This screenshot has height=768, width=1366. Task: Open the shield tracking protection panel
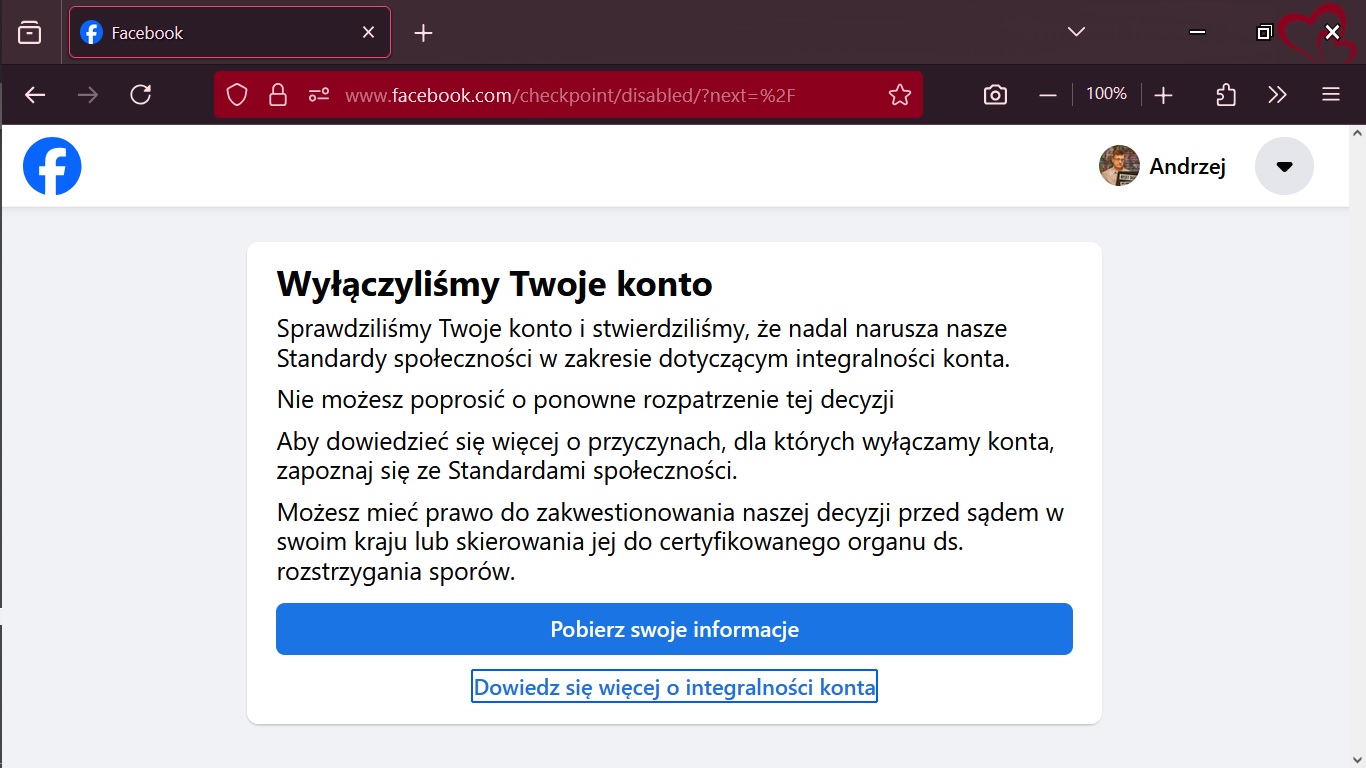click(237, 95)
